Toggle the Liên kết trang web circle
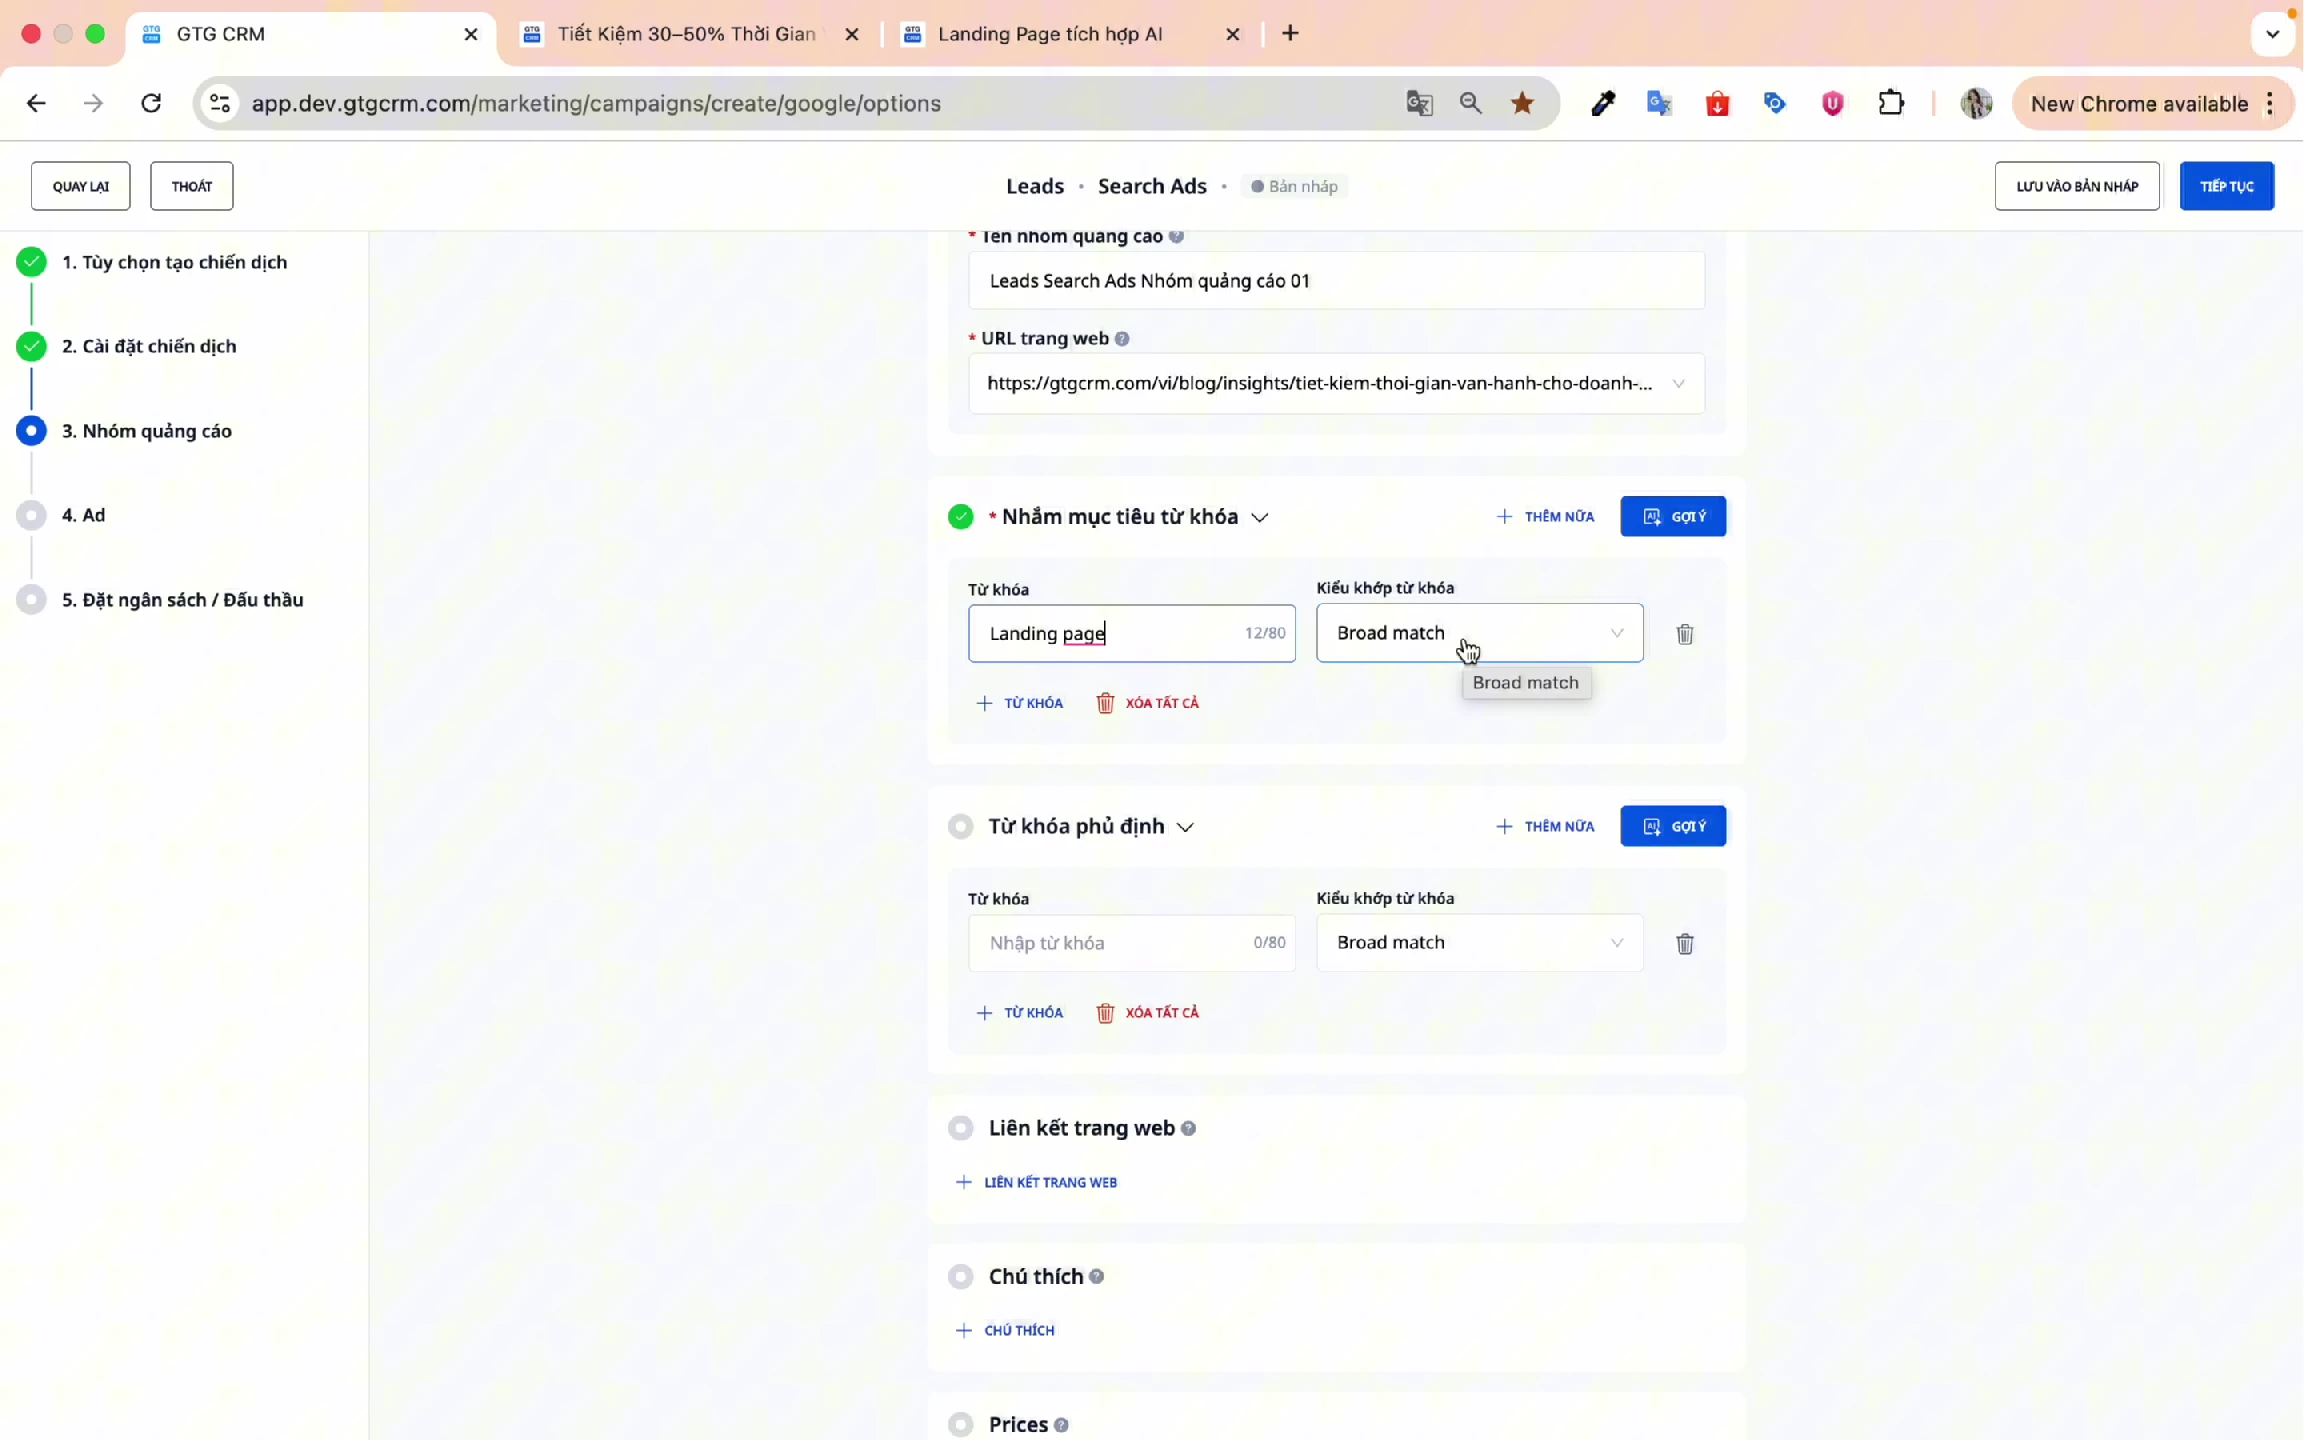2304x1440 pixels. pyautogui.click(x=960, y=1129)
